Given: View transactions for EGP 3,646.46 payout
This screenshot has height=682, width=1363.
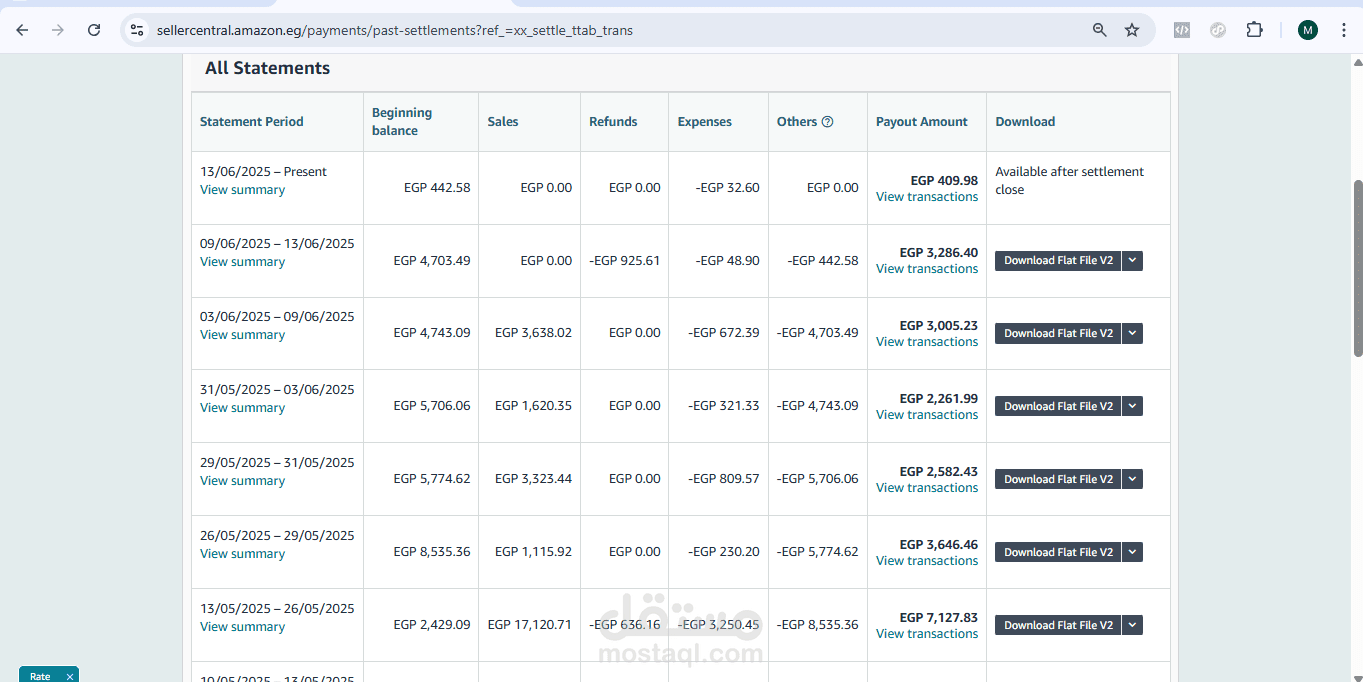Looking at the screenshot, I should click(x=927, y=561).
